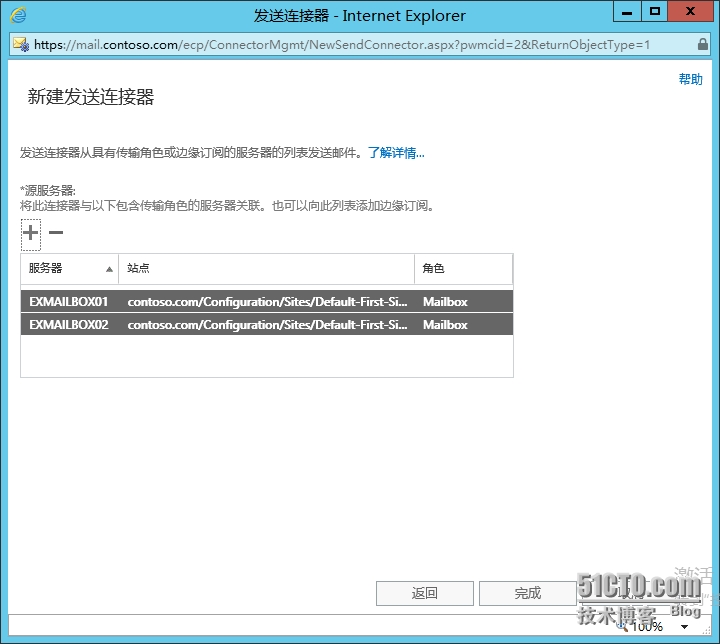Click the zoom magnifier icon in status bar
The height and width of the screenshot is (644, 720).
click(x=623, y=627)
